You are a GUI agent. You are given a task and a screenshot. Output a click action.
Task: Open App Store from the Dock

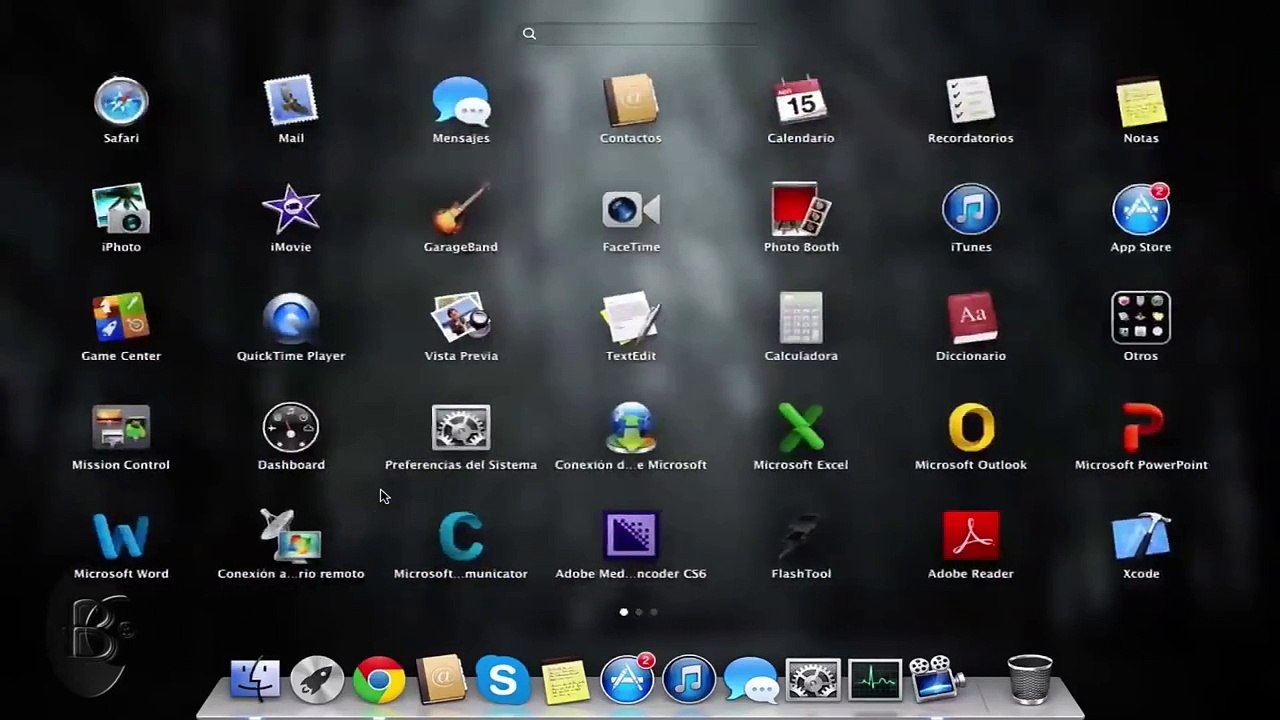[x=627, y=680]
